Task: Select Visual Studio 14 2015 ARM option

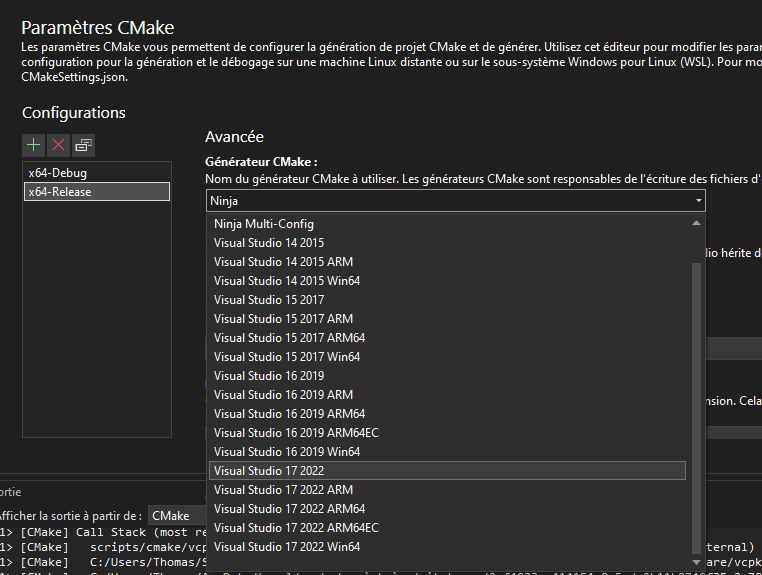Action: (283, 262)
